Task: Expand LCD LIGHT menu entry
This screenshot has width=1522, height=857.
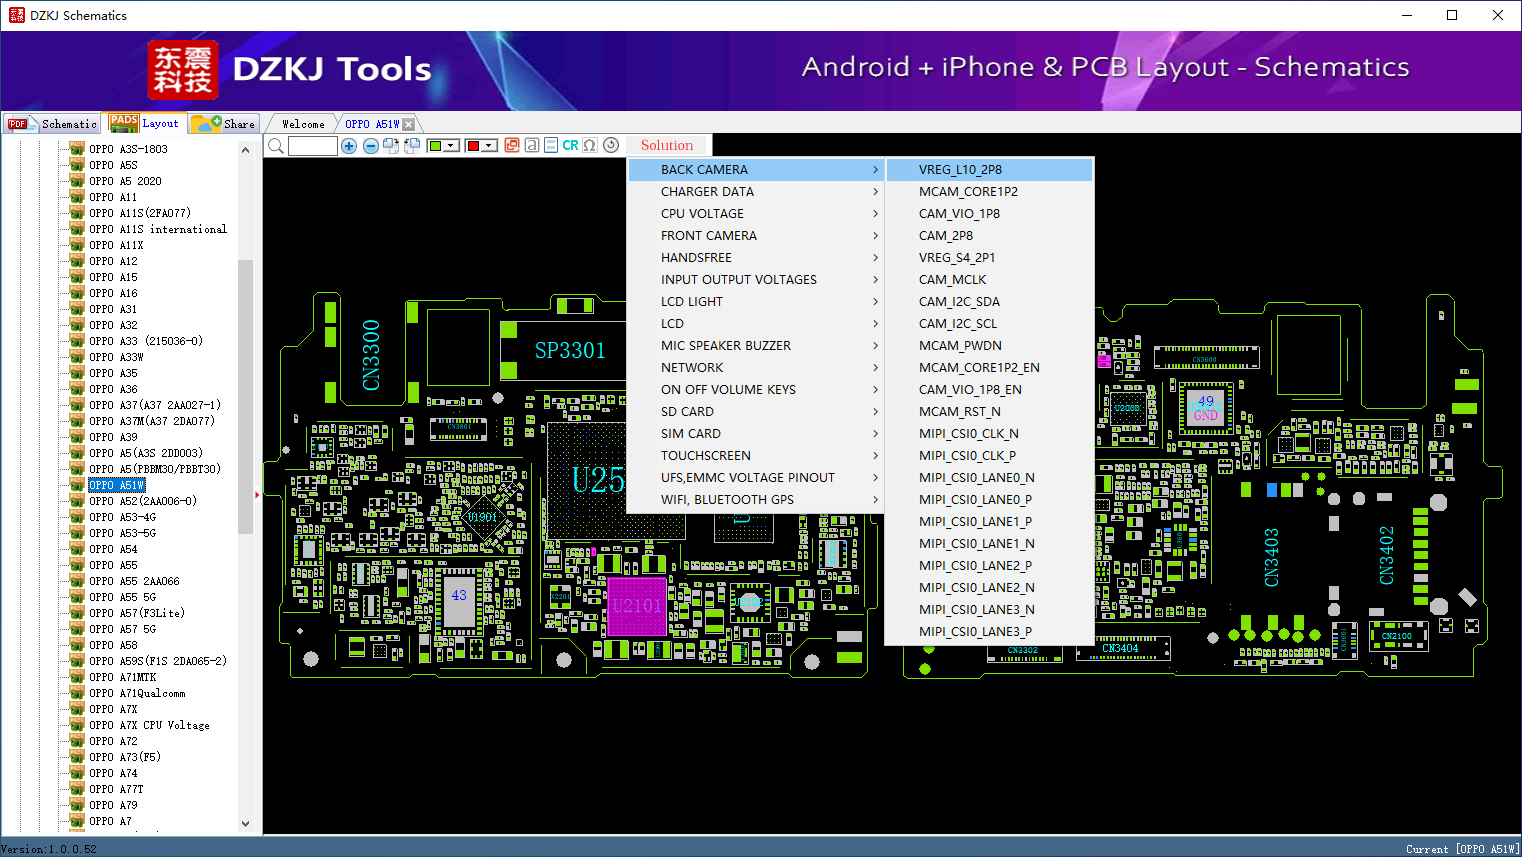Action: (x=755, y=302)
